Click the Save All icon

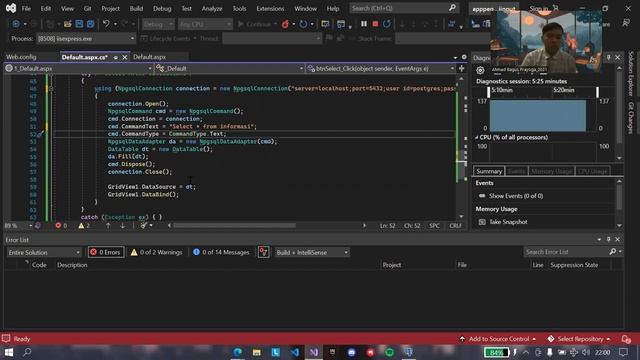click(90, 24)
